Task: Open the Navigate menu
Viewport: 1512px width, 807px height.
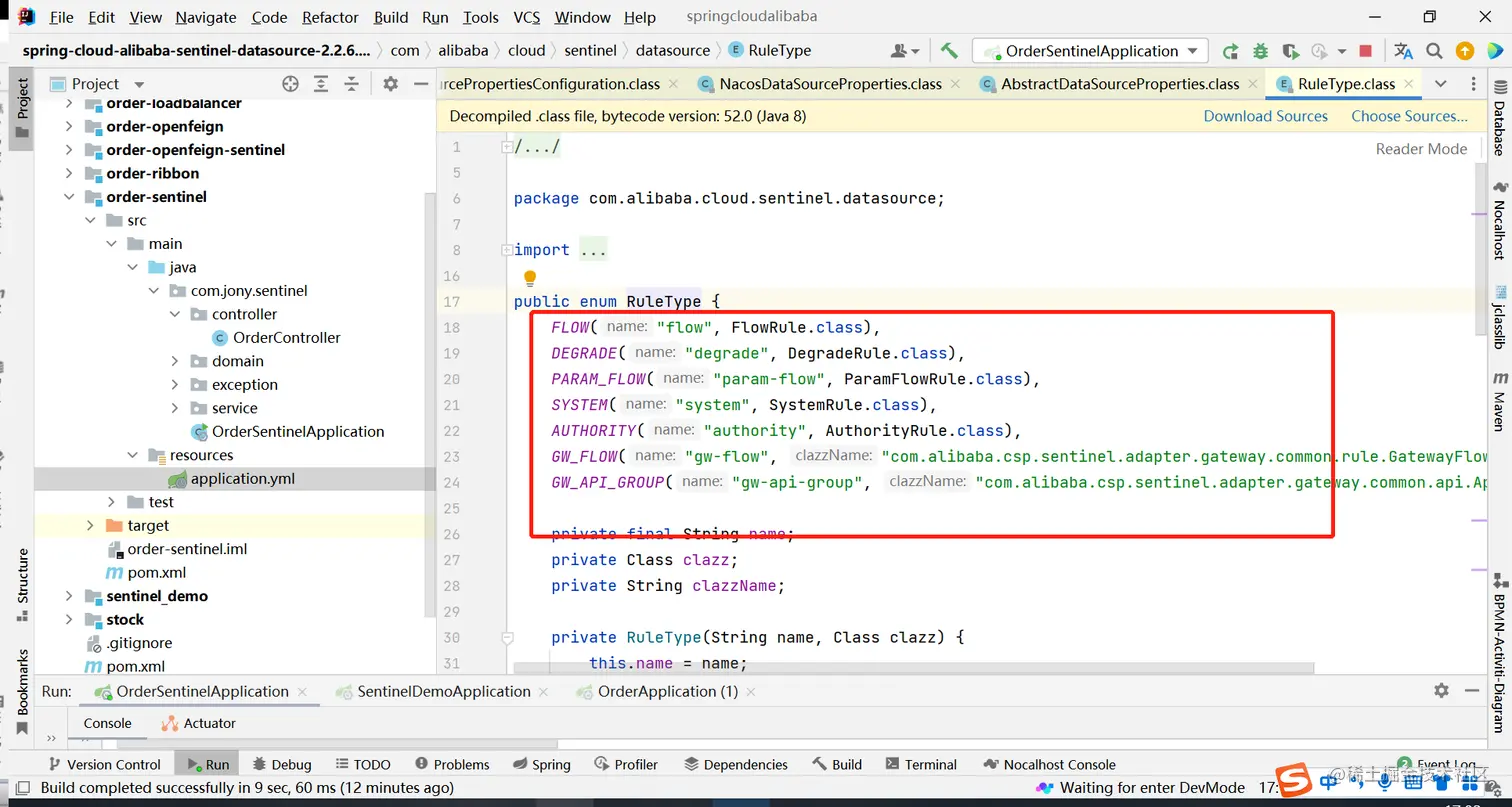Action: [207, 17]
